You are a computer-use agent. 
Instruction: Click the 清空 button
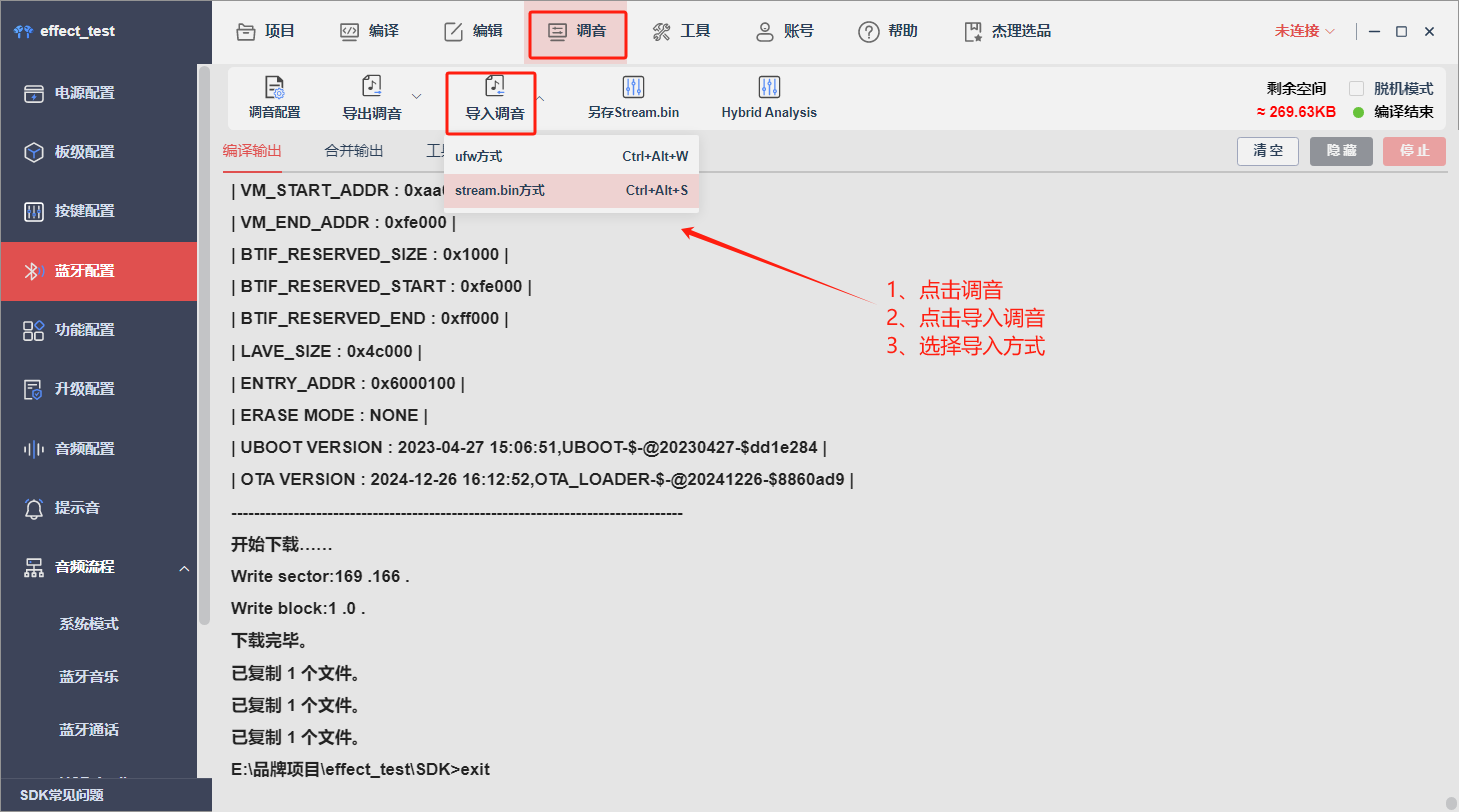1268,151
